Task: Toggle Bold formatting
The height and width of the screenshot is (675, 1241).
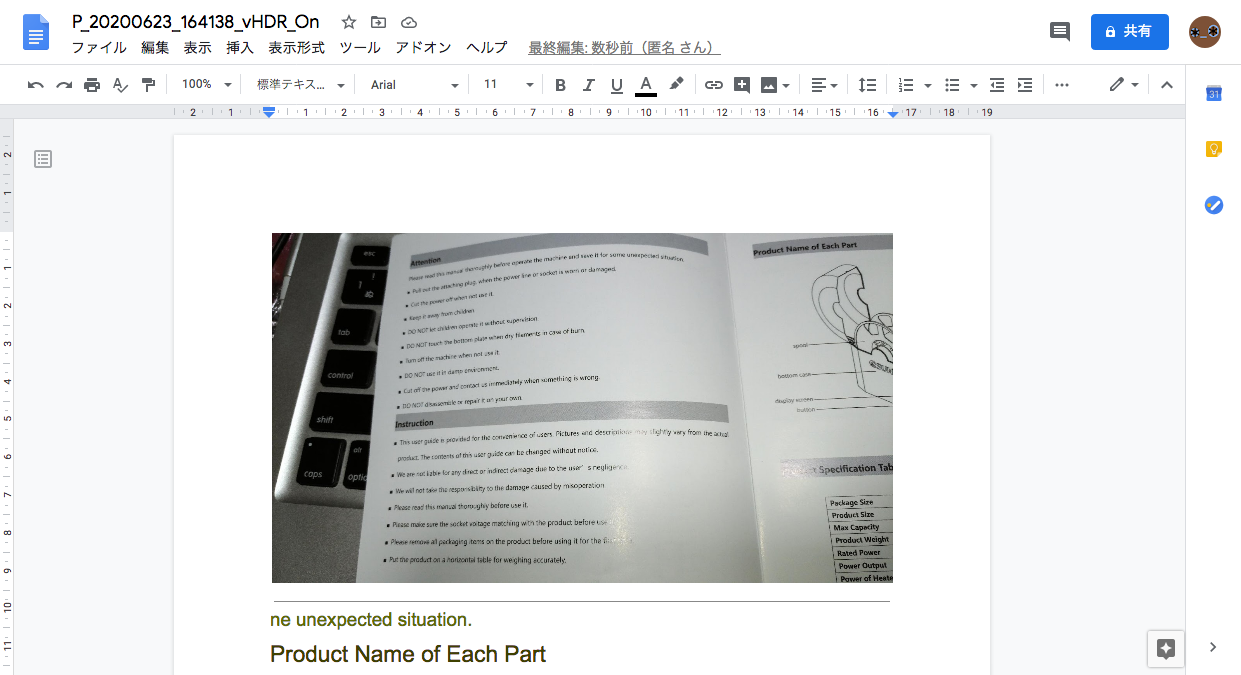Action: (x=560, y=85)
